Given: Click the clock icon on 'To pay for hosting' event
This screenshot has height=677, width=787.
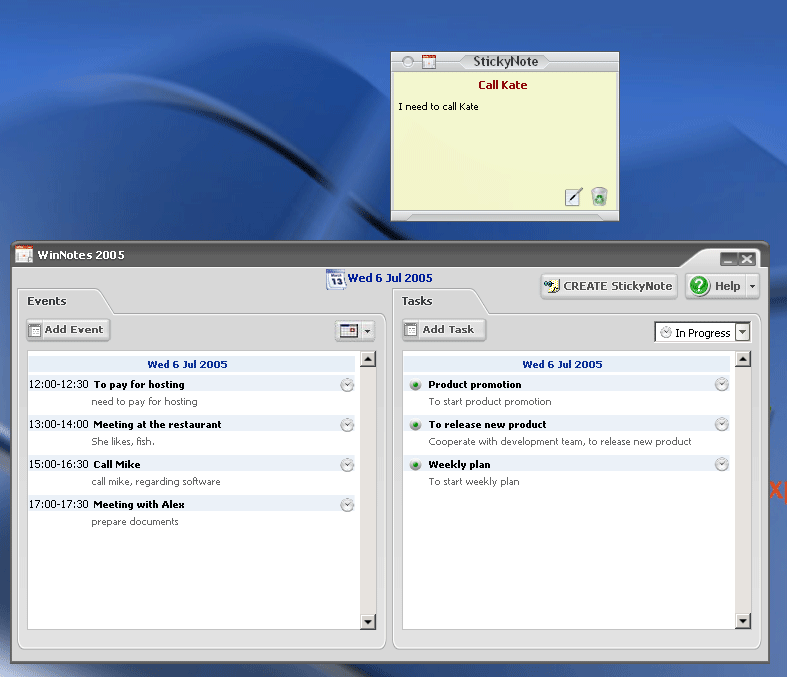Looking at the screenshot, I should click(347, 385).
